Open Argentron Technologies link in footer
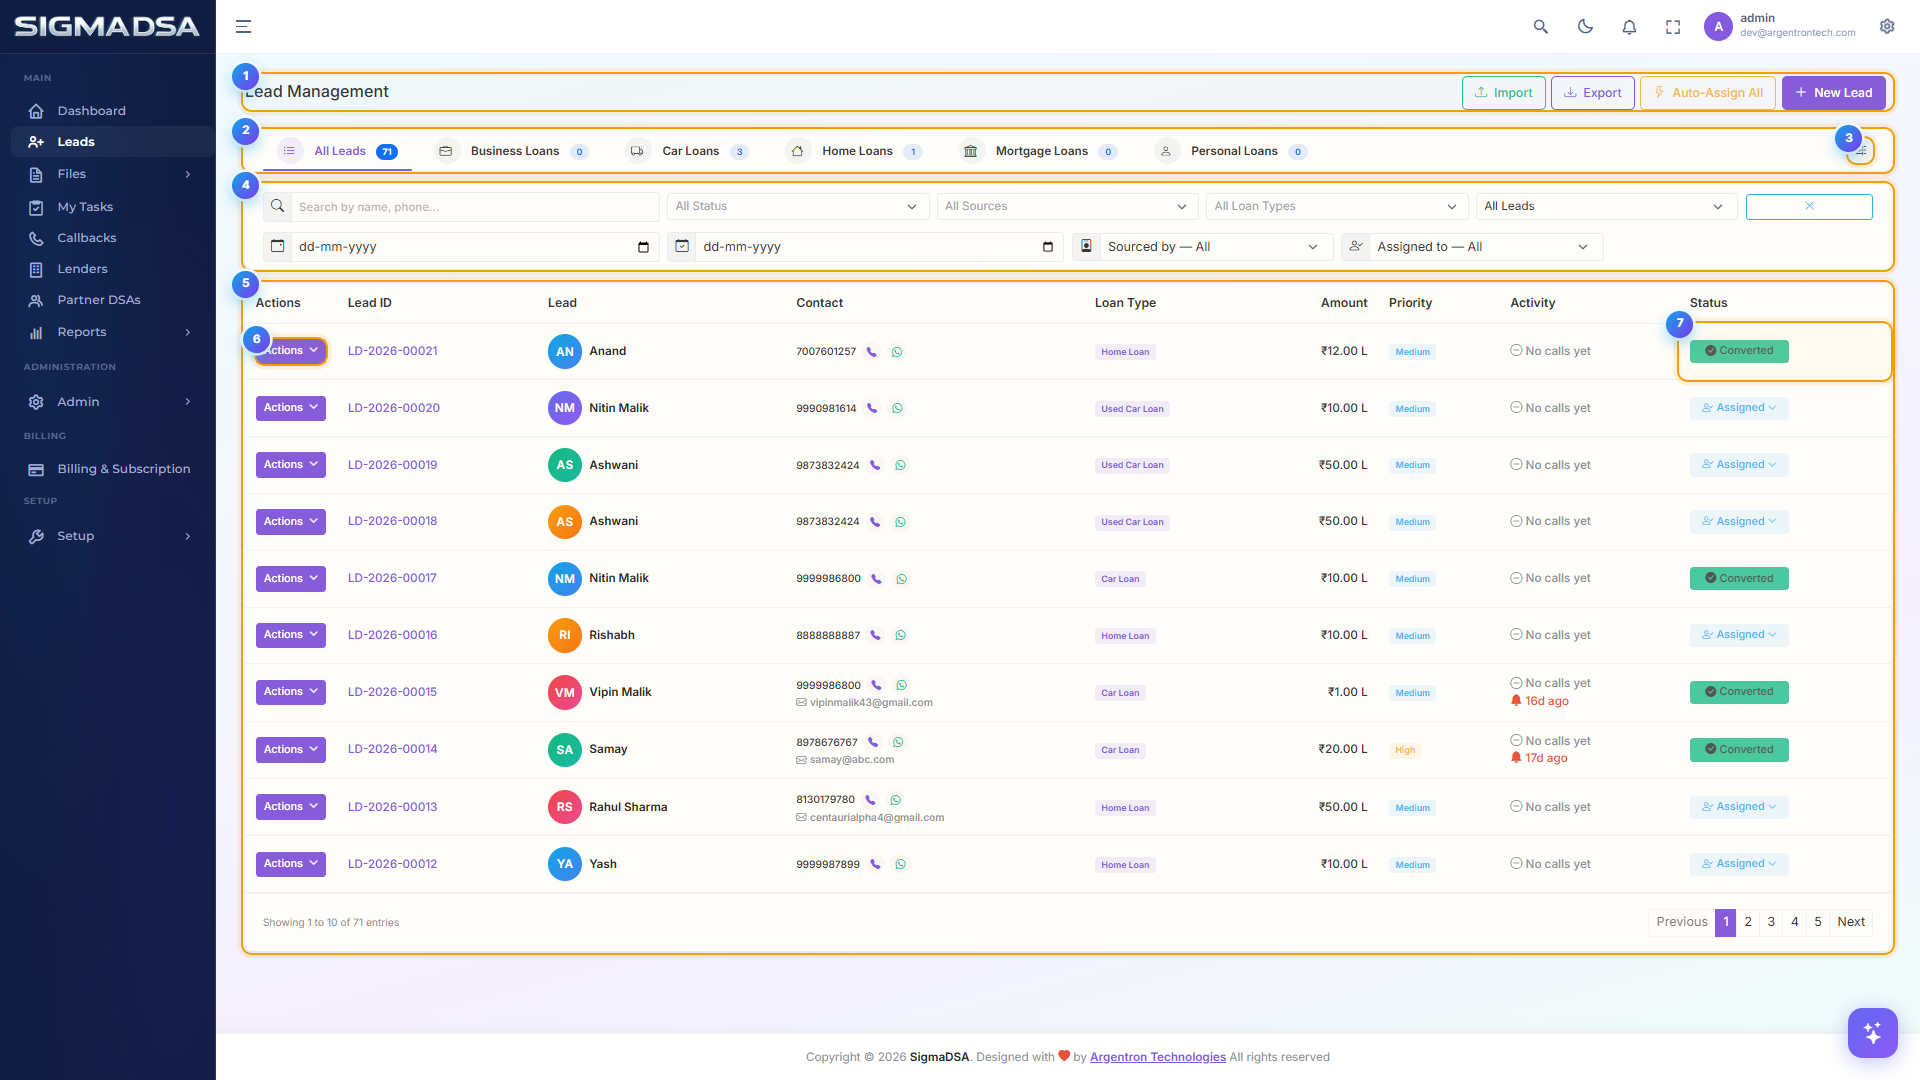The height and width of the screenshot is (1080, 1920). tap(1157, 1057)
